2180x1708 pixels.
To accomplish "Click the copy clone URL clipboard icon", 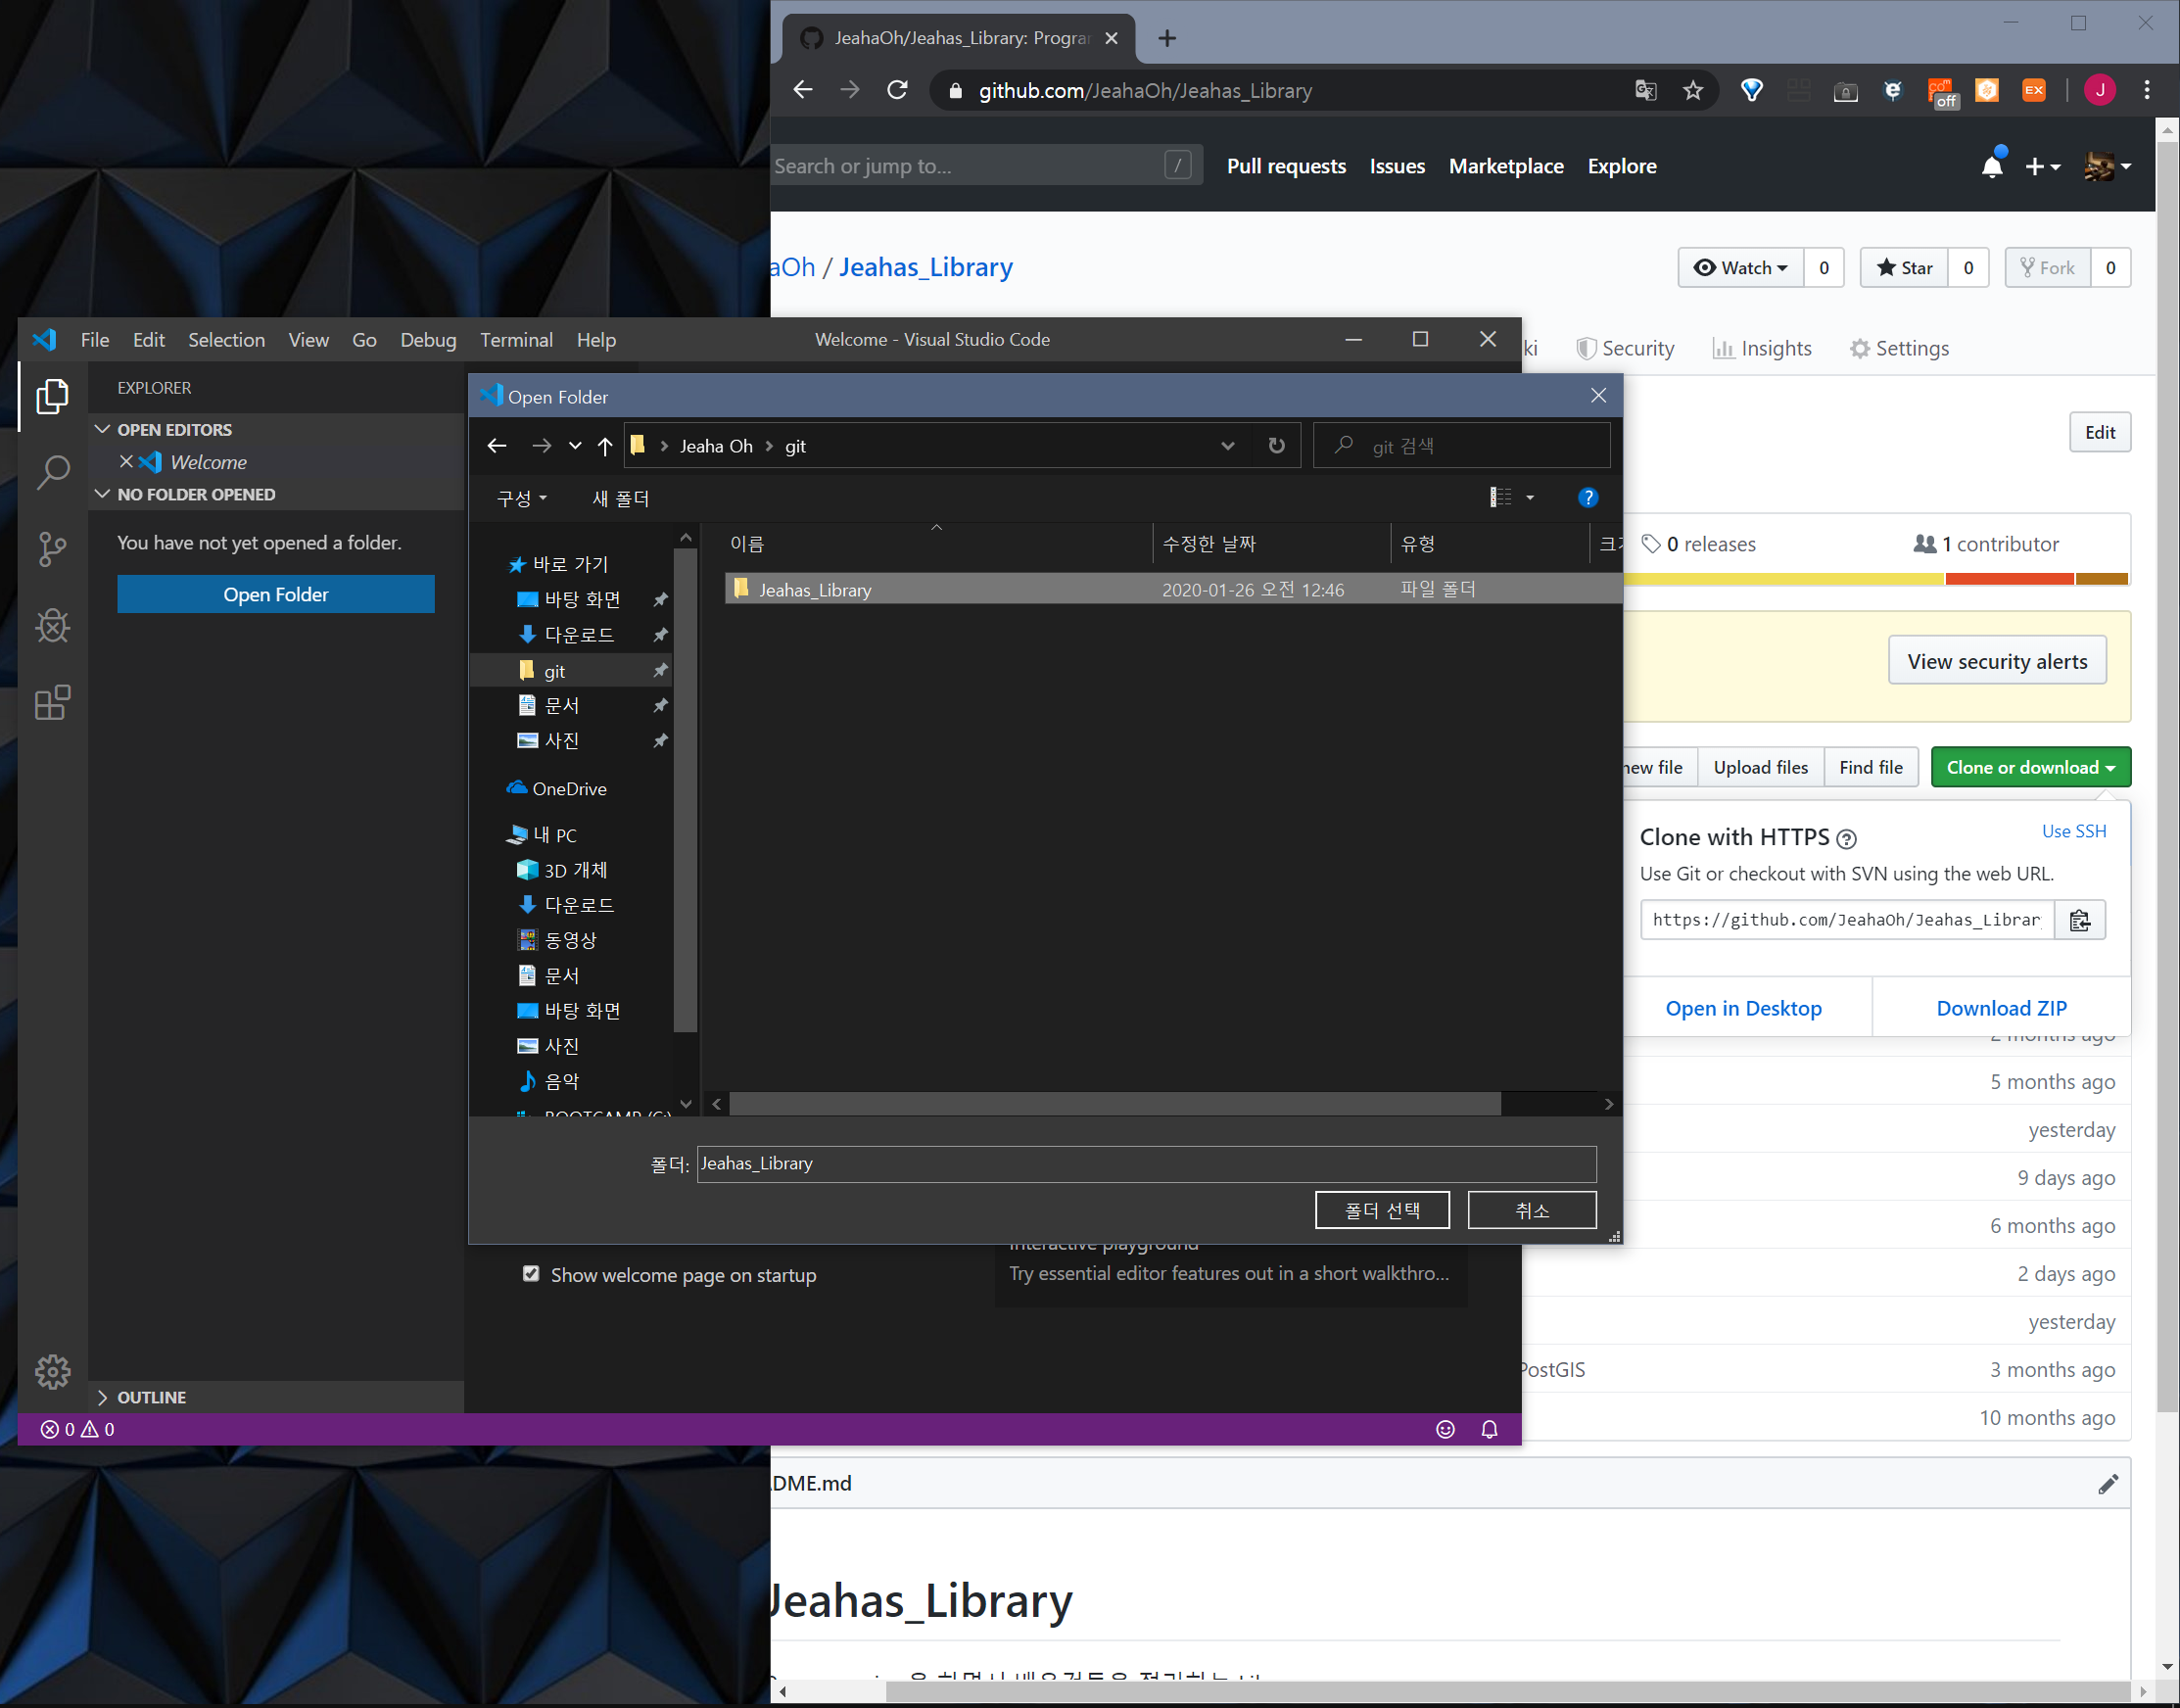I will coord(2079,920).
